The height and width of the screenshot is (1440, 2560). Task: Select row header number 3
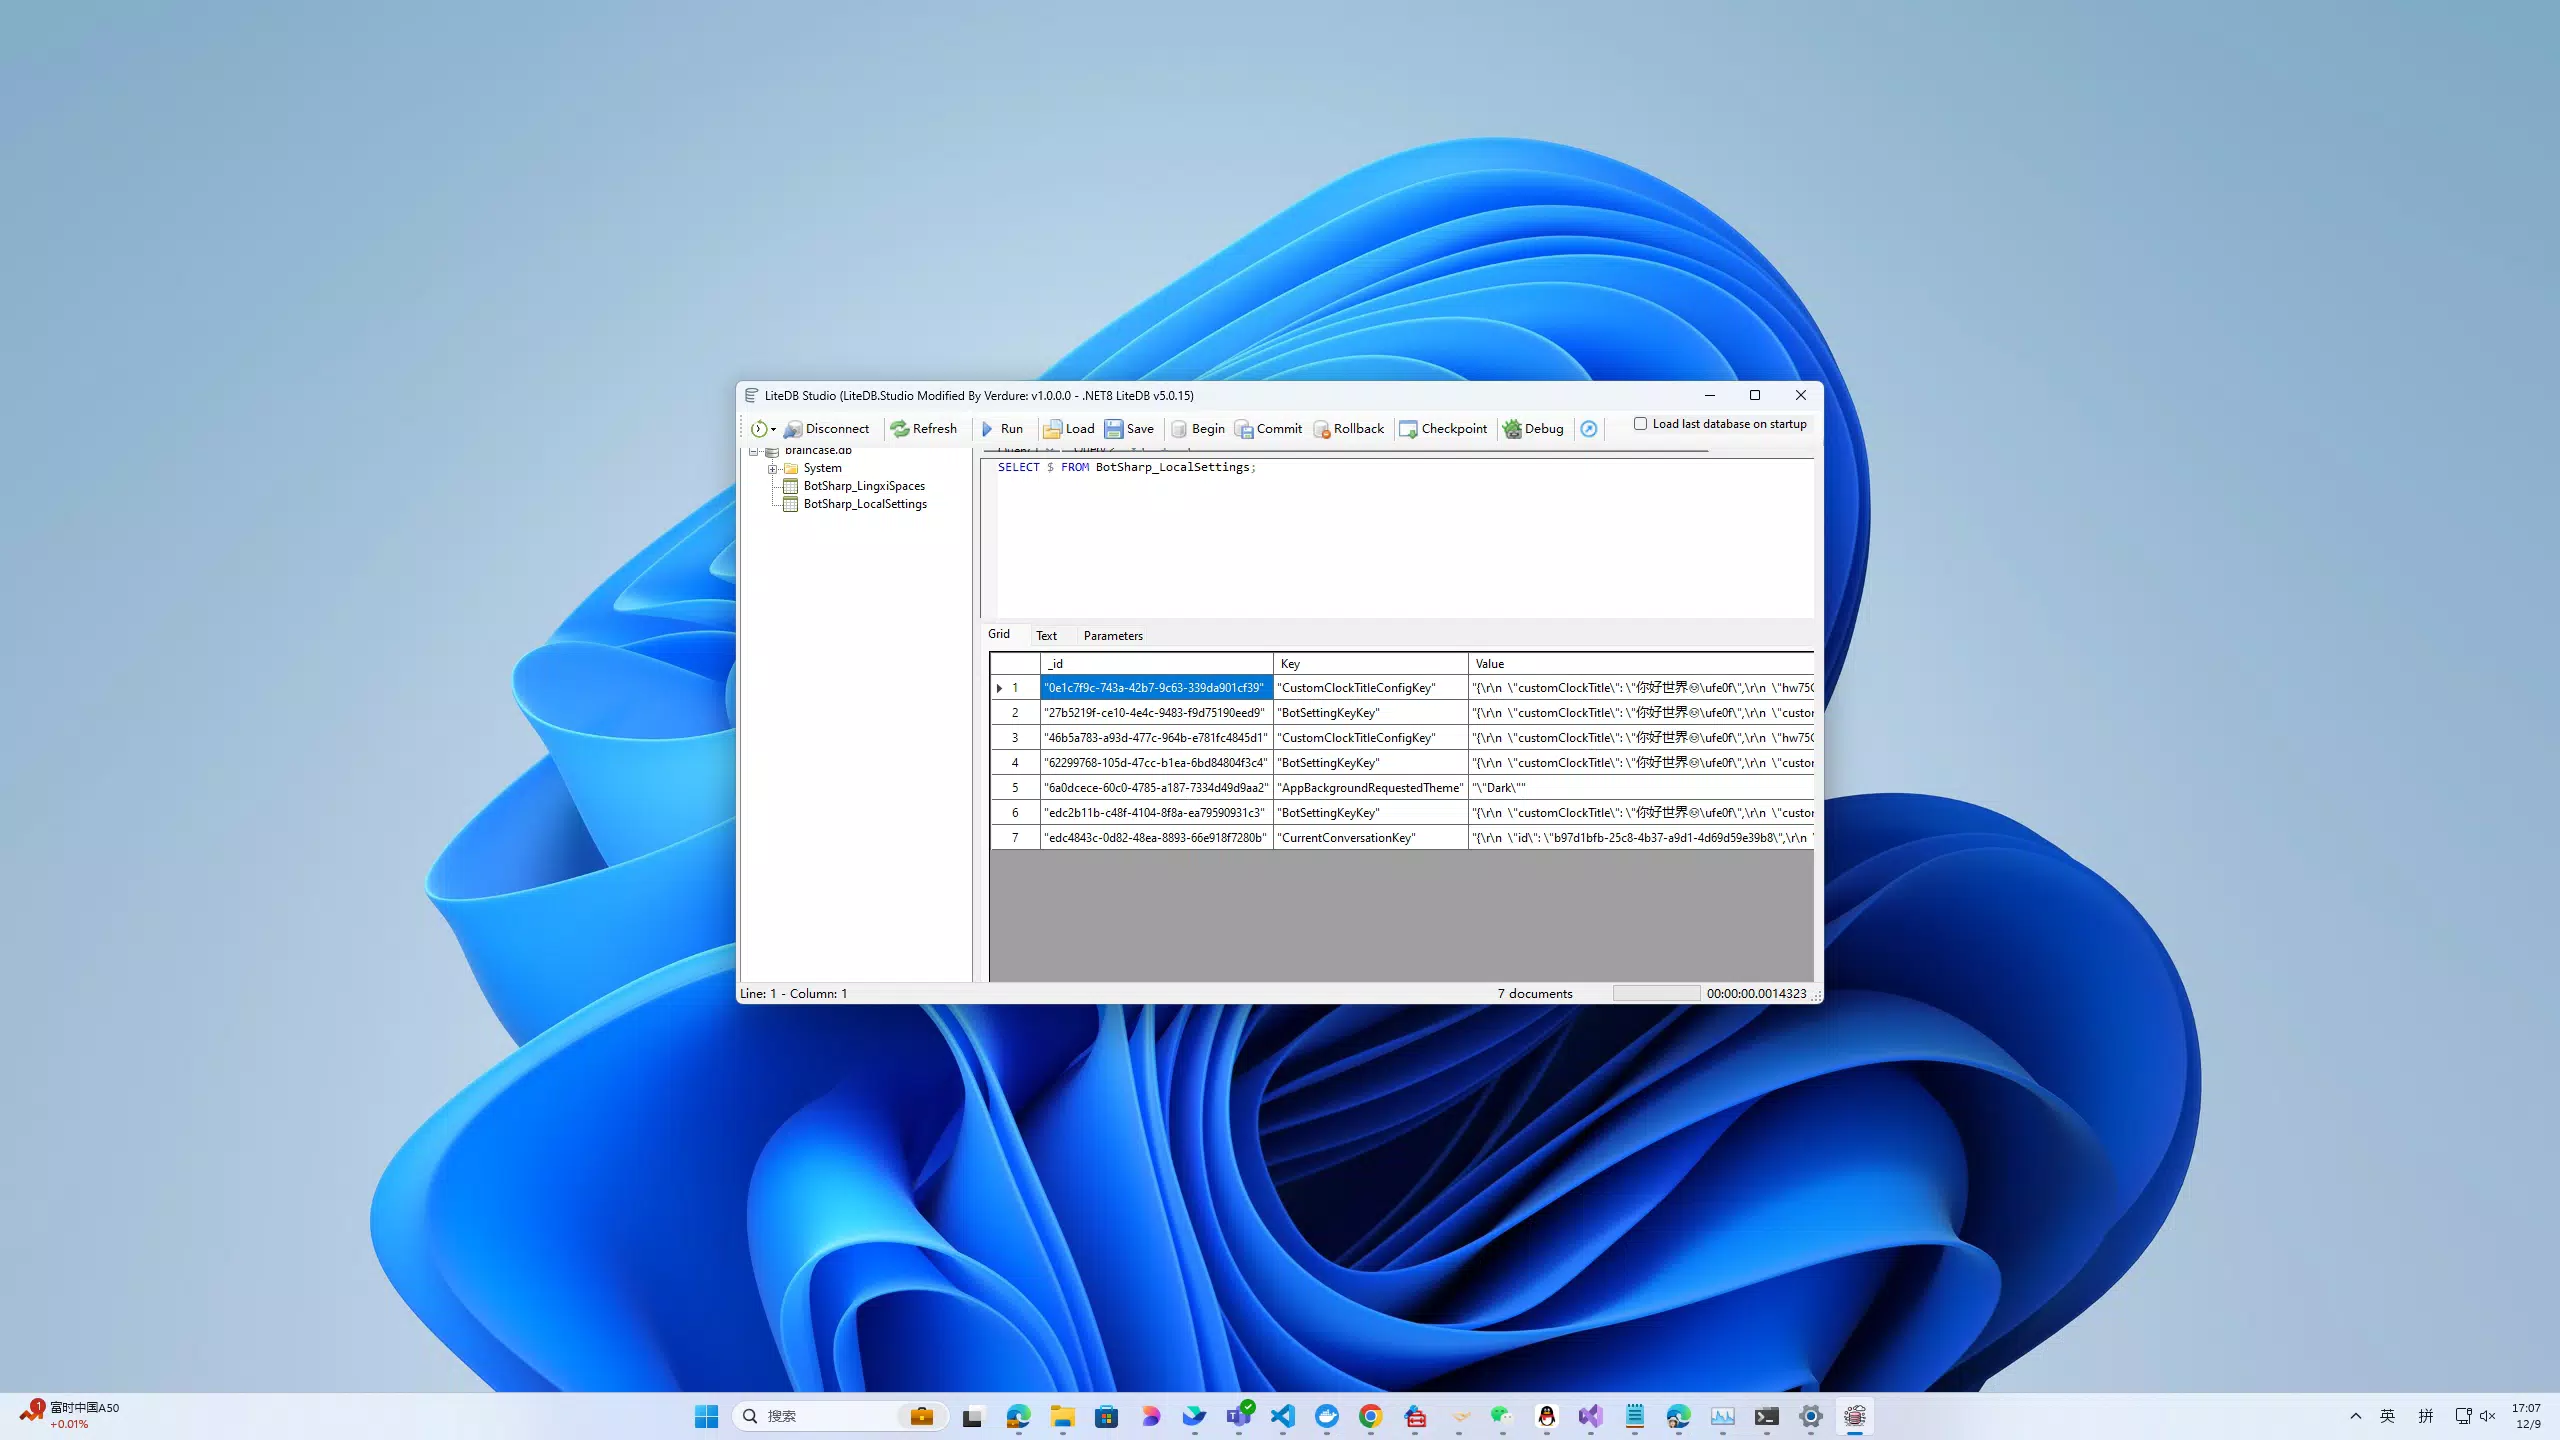point(1015,738)
